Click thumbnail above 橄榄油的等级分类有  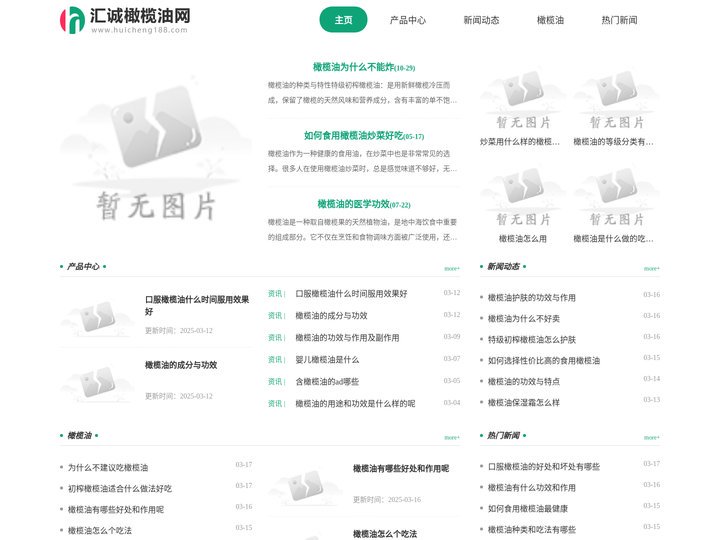pyautogui.click(x=616, y=98)
